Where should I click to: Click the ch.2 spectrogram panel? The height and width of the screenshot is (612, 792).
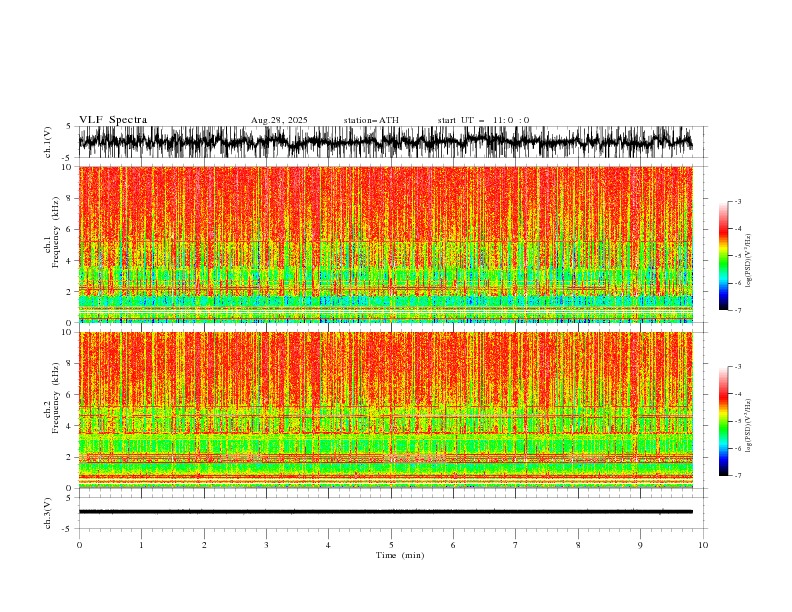tap(385, 410)
